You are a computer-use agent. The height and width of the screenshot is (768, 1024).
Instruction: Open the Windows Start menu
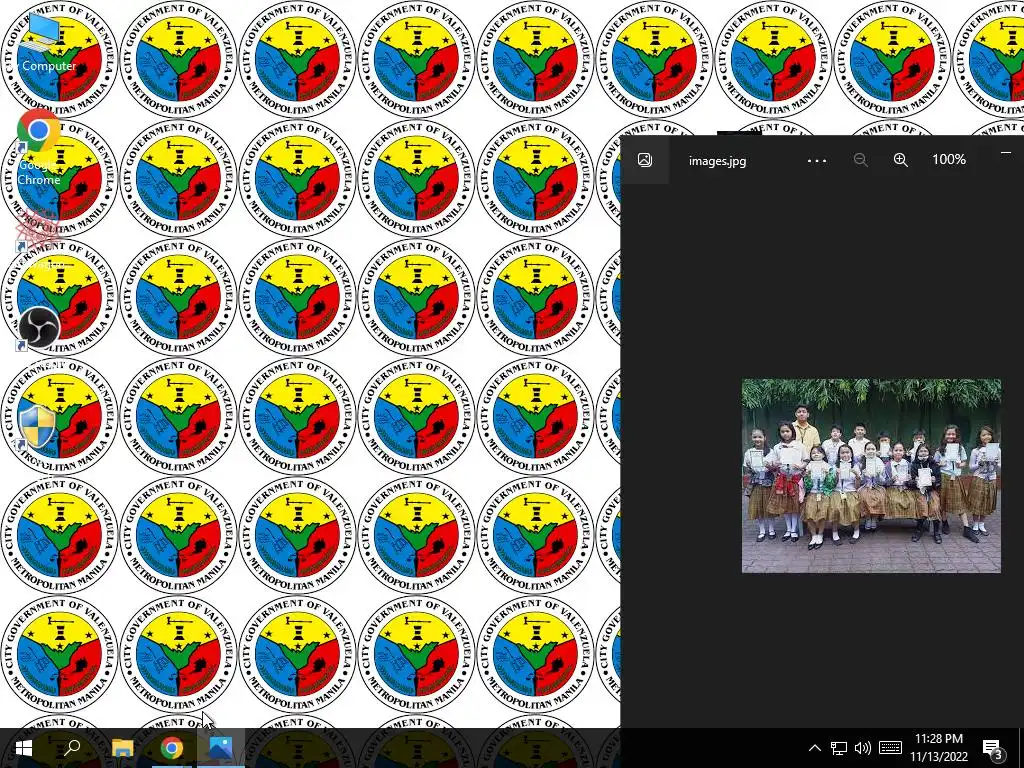24,748
